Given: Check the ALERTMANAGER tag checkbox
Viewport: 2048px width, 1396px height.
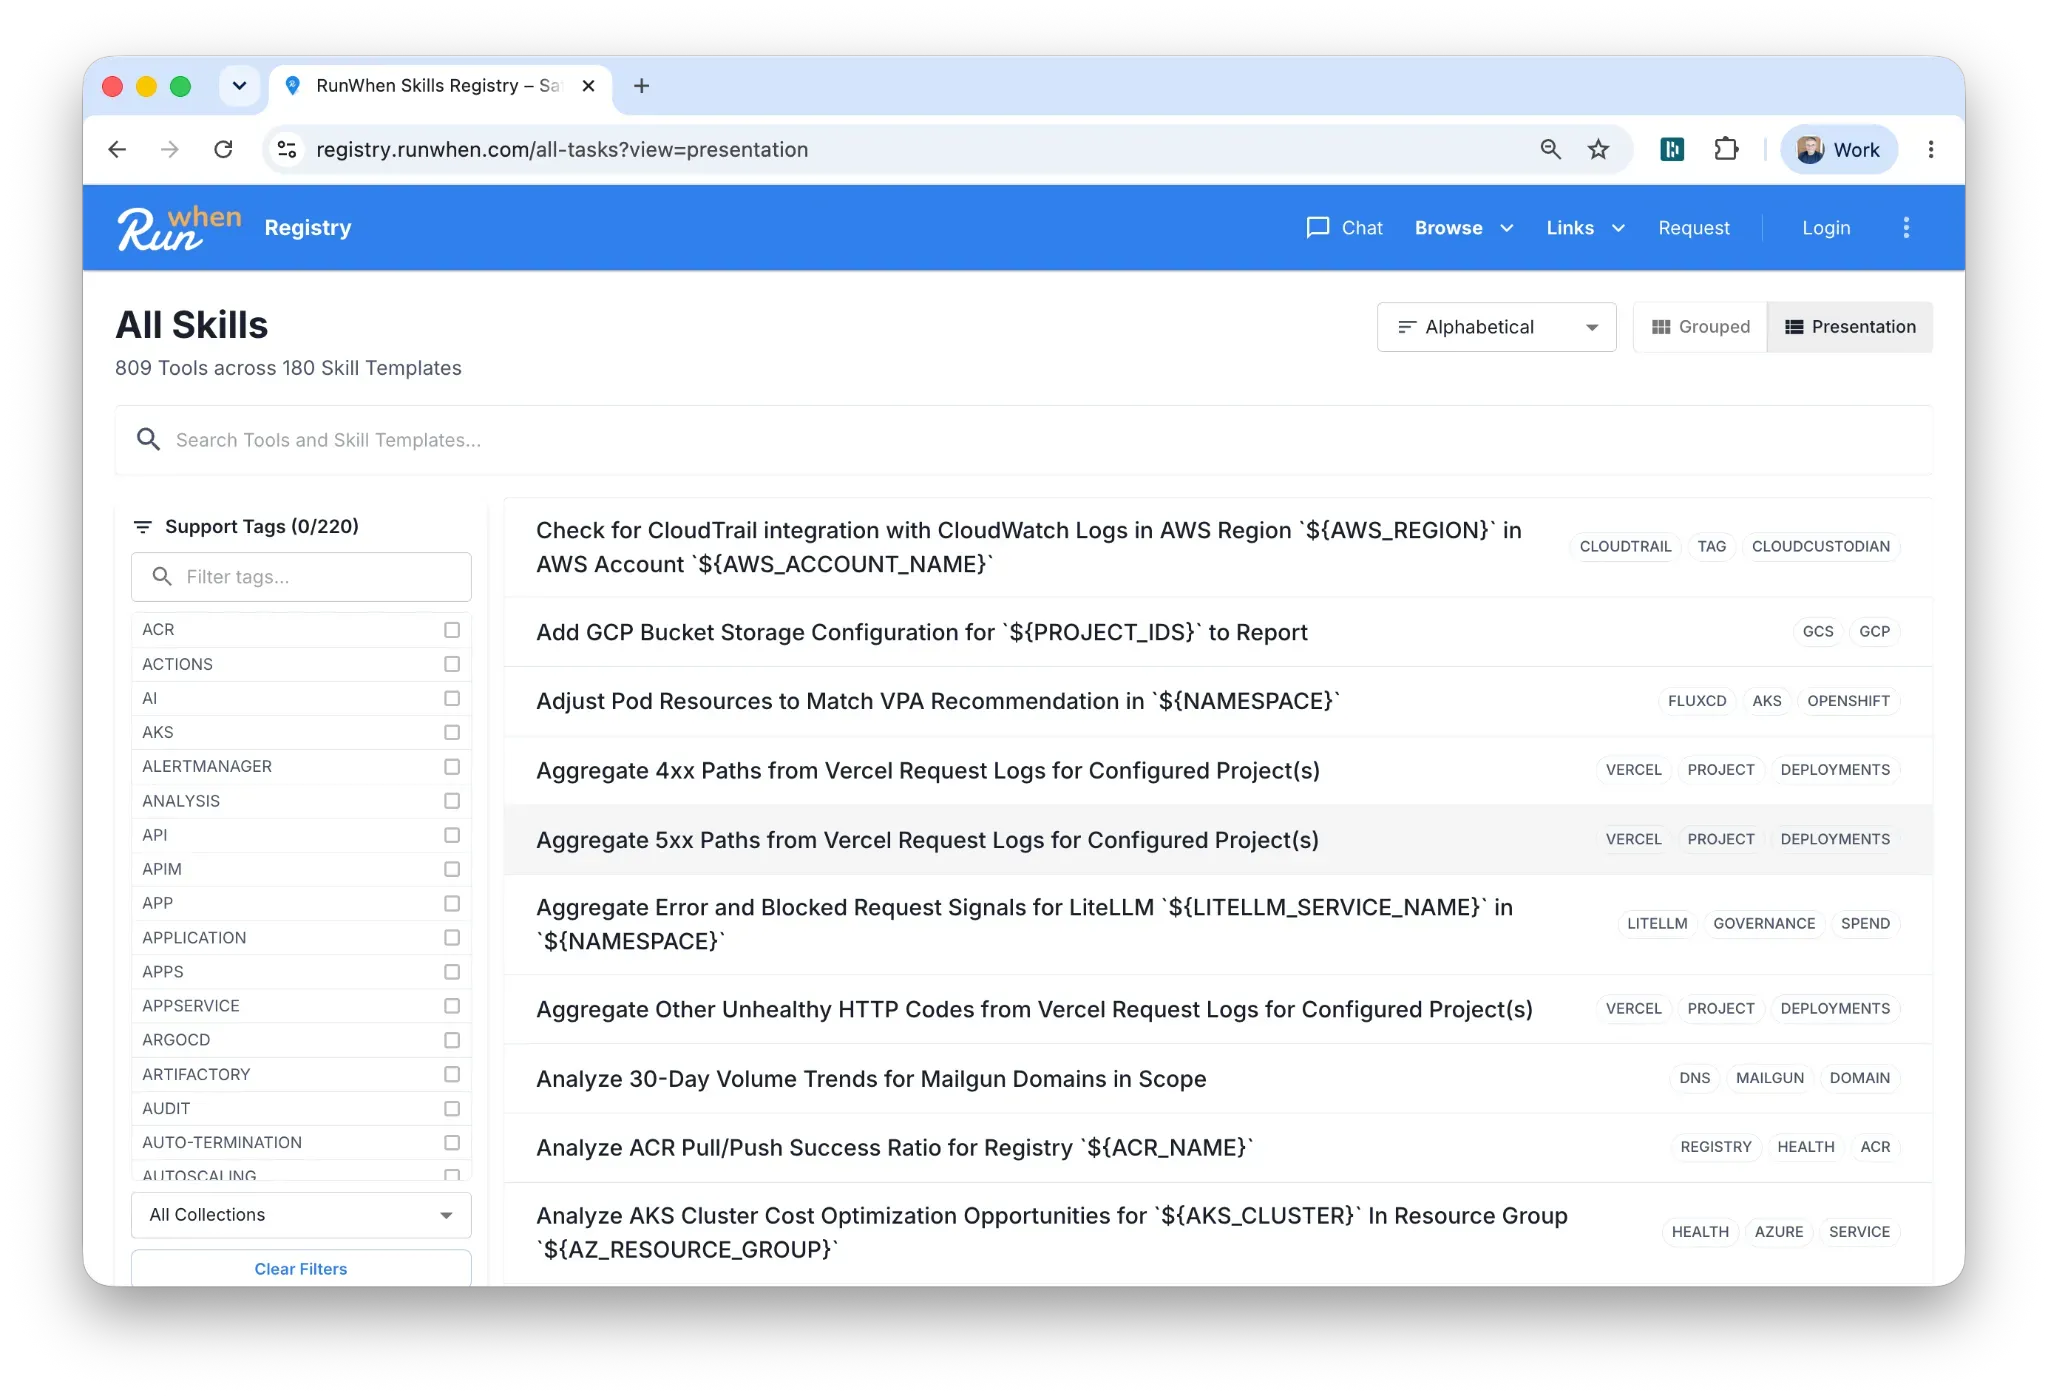Looking at the screenshot, I should click(x=452, y=766).
